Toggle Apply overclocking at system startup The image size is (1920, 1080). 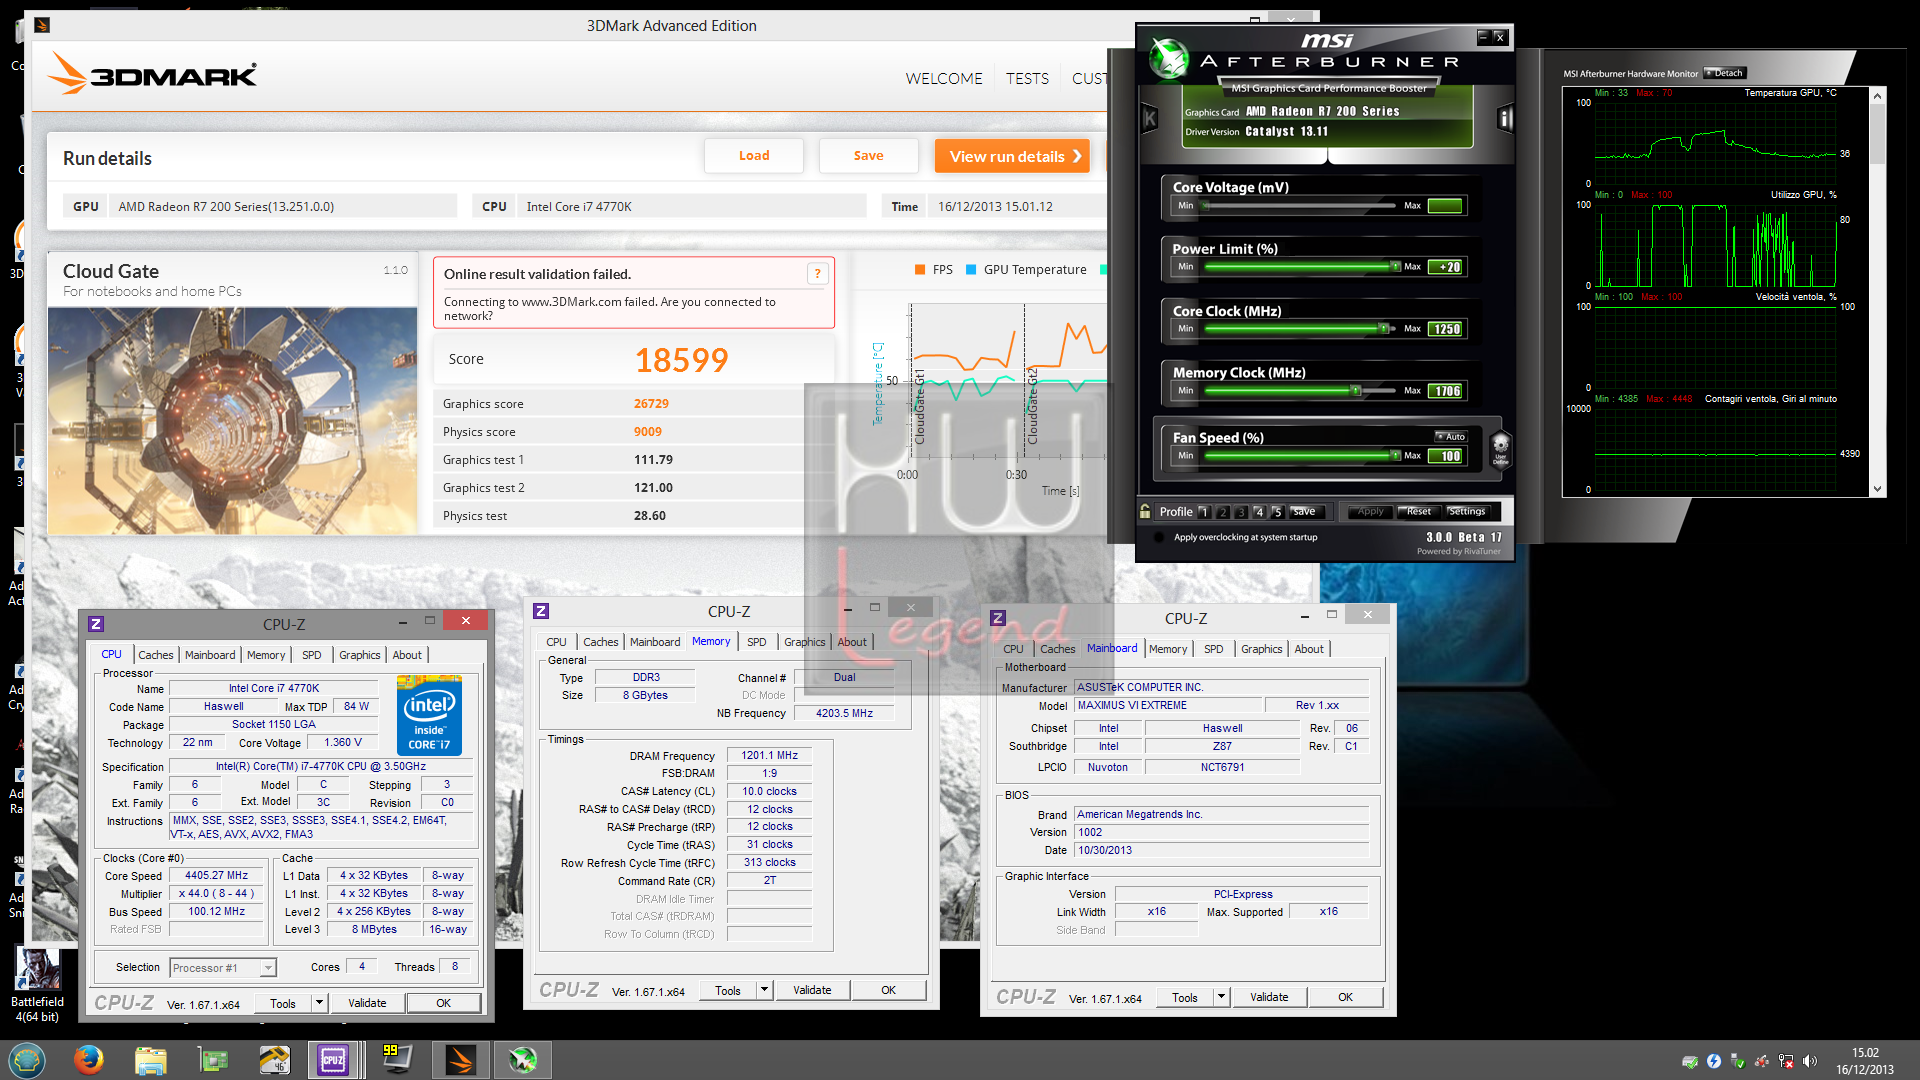pos(1159,537)
